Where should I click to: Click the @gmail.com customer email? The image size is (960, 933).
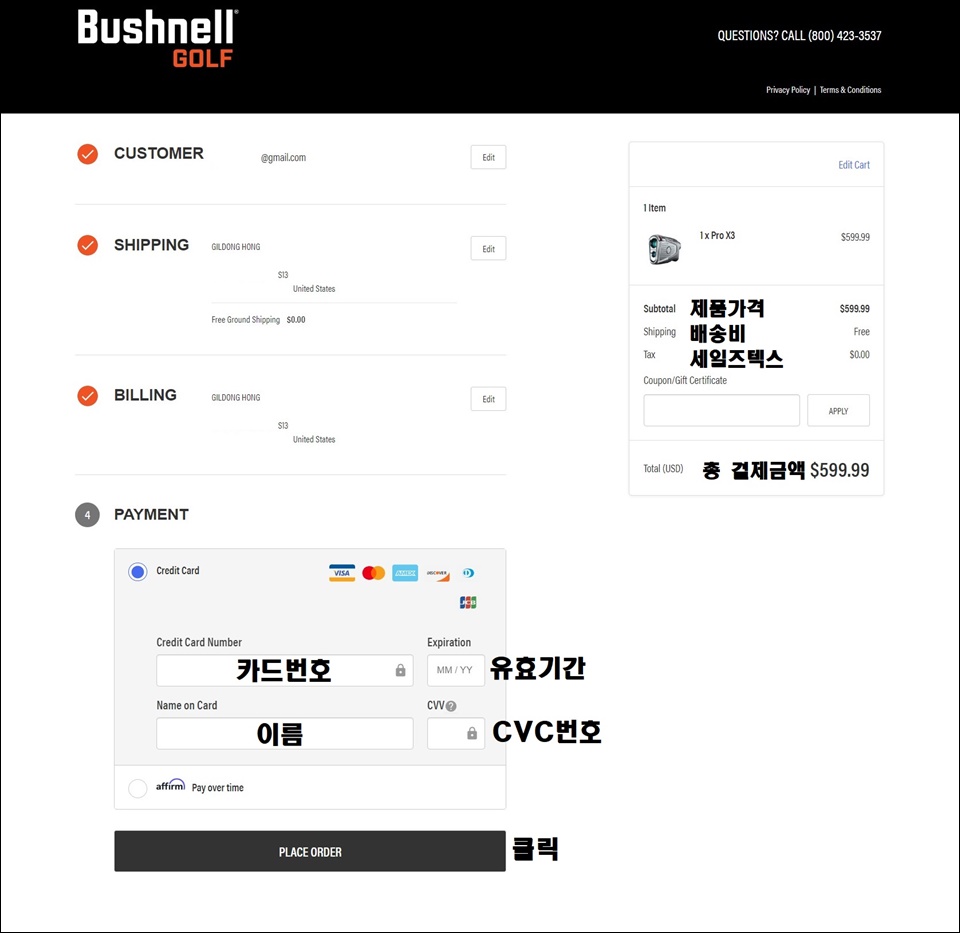283,158
